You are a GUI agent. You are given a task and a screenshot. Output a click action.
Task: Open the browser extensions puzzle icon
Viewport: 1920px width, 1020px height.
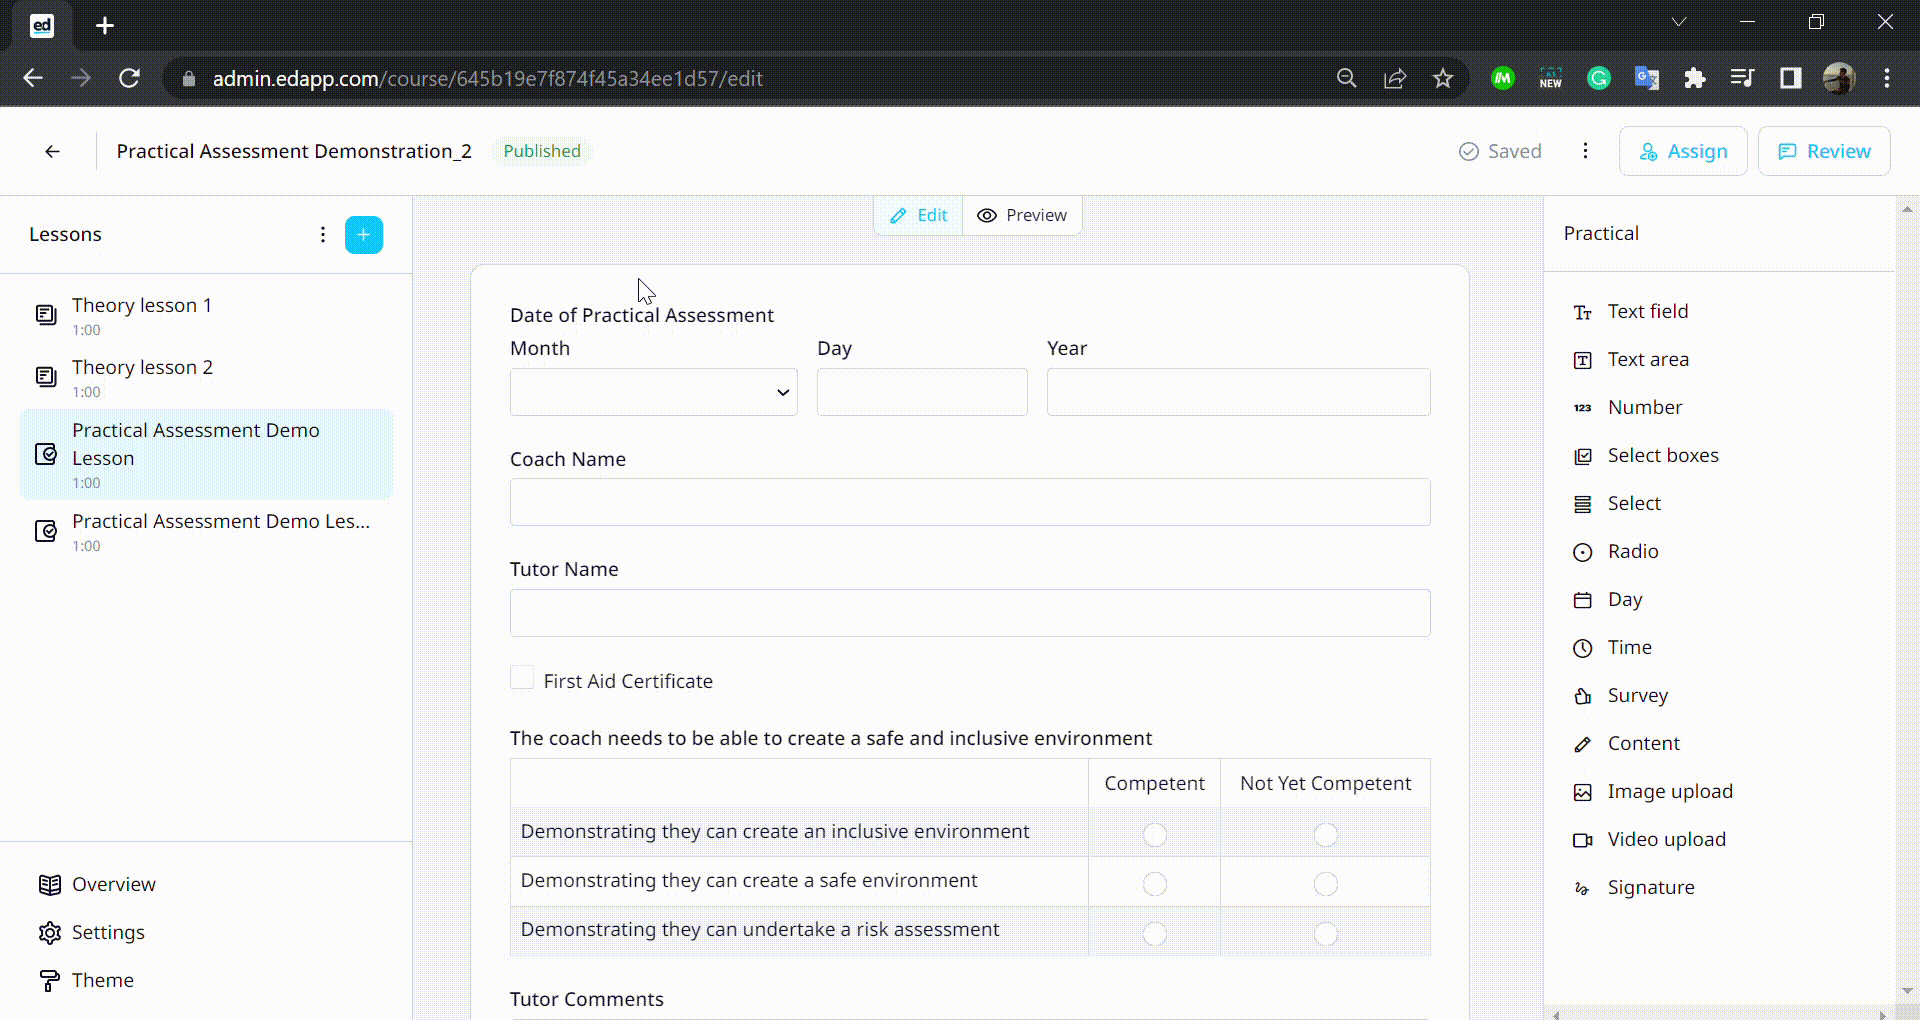(1694, 78)
